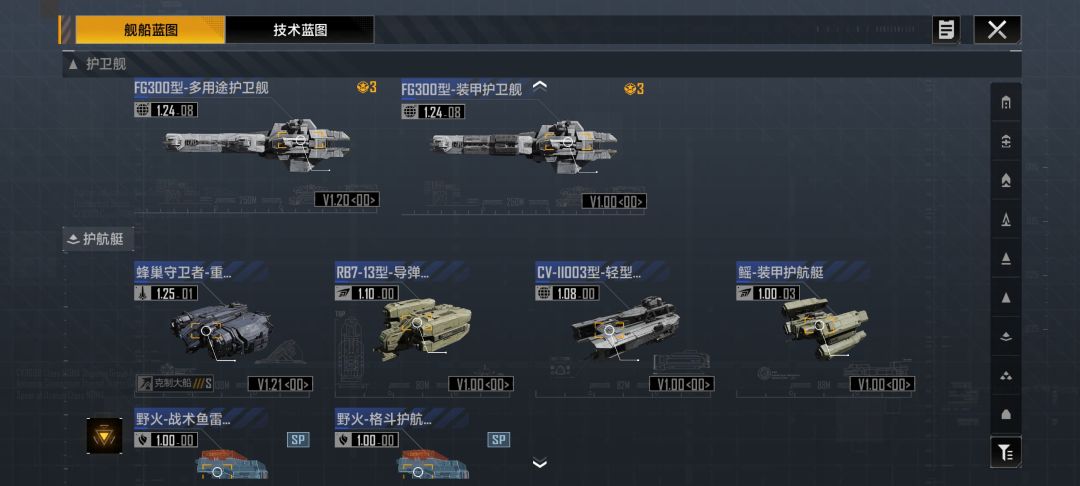The image size is (1080, 486).
Task: Select the 鳐-装甲护航艇 ship thumbnail
Action: (825, 328)
